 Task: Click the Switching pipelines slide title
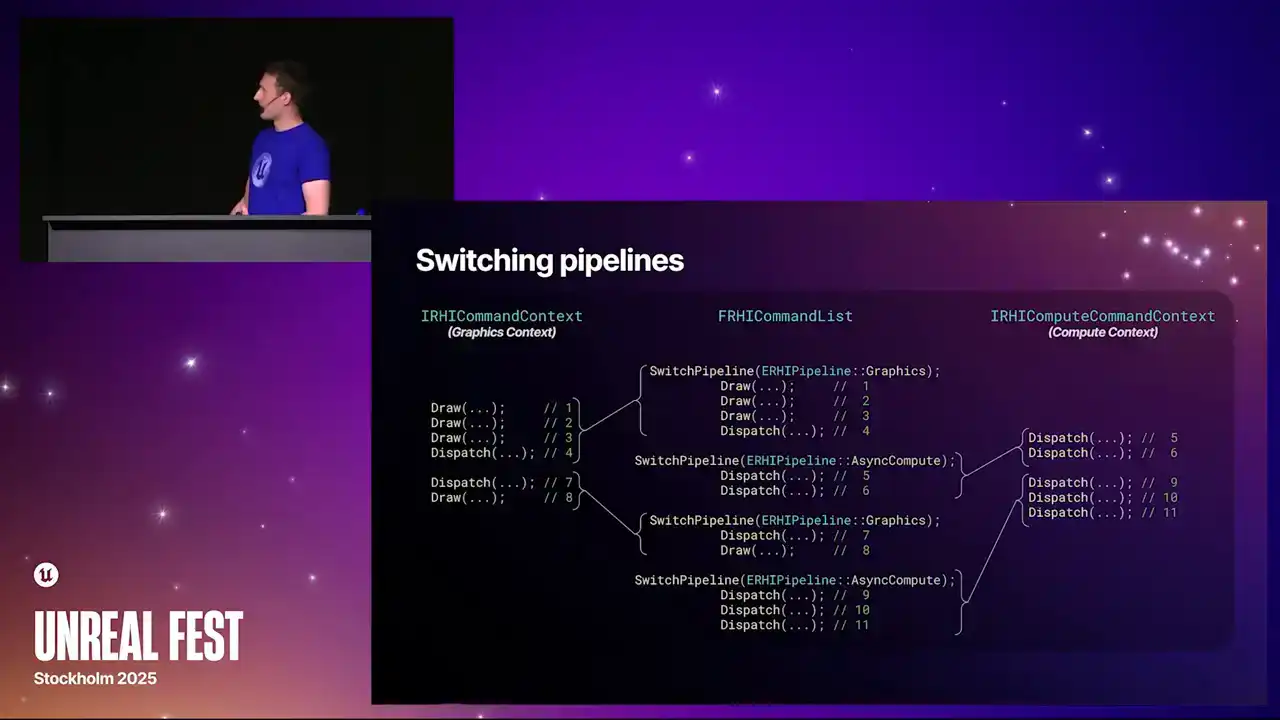pyautogui.click(x=549, y=261)
